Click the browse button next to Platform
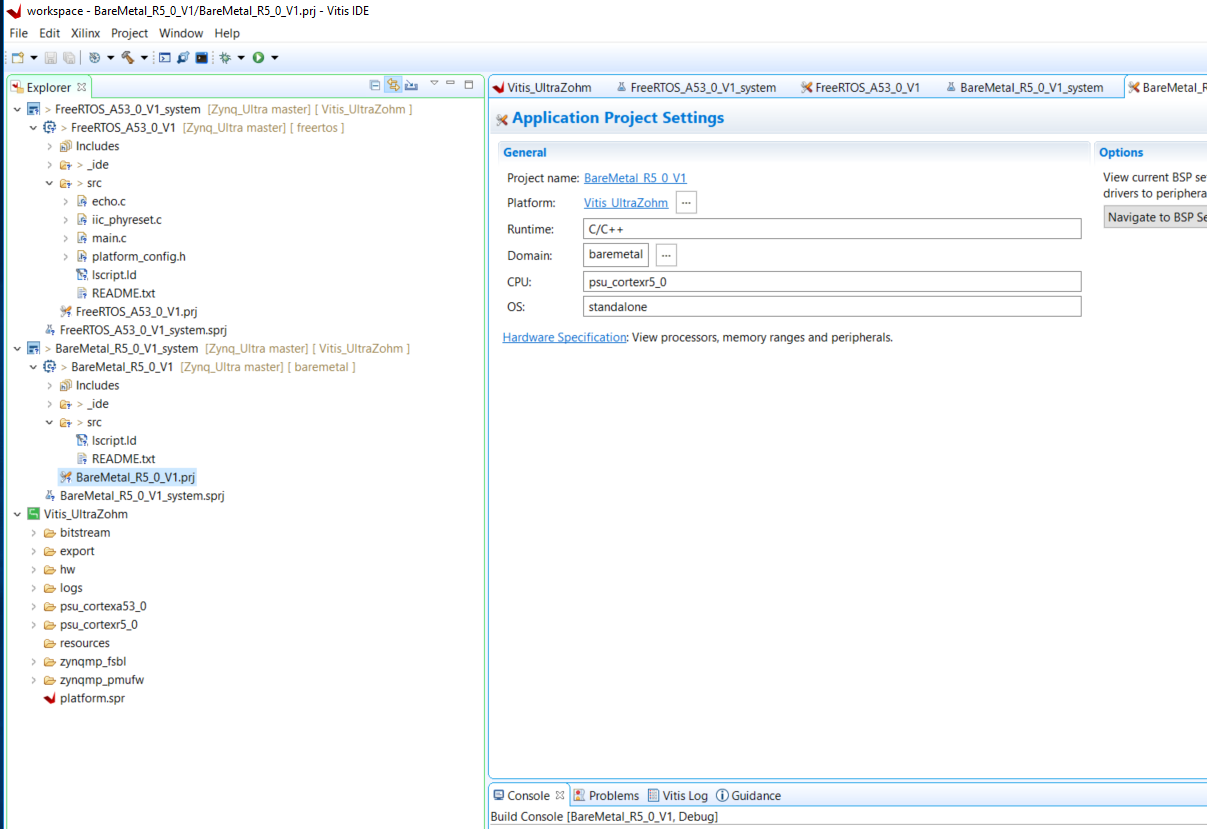The image size is (1207, 829). [686, 203]
